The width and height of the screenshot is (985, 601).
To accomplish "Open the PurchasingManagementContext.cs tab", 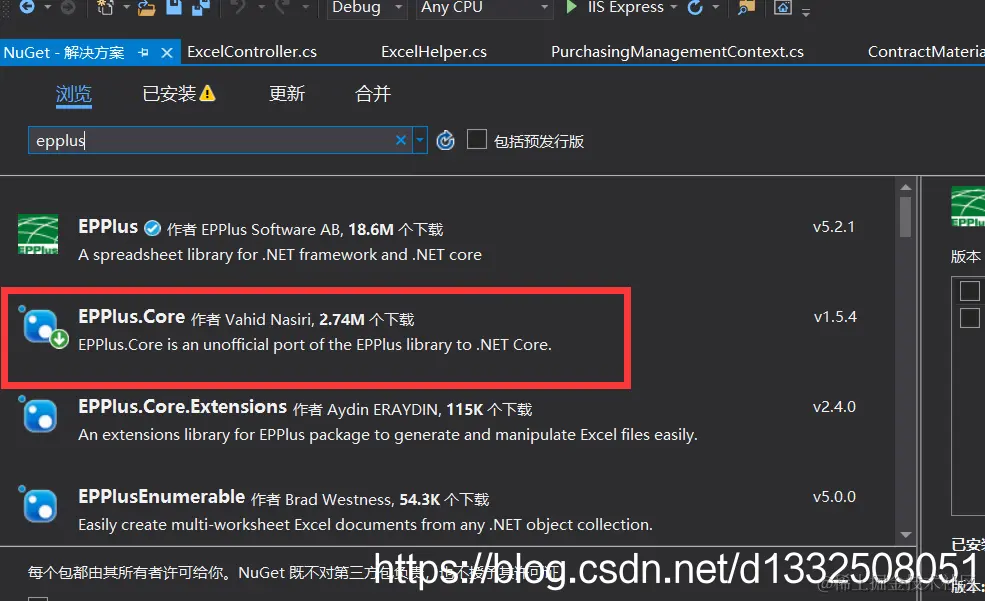I will (677, 52).
